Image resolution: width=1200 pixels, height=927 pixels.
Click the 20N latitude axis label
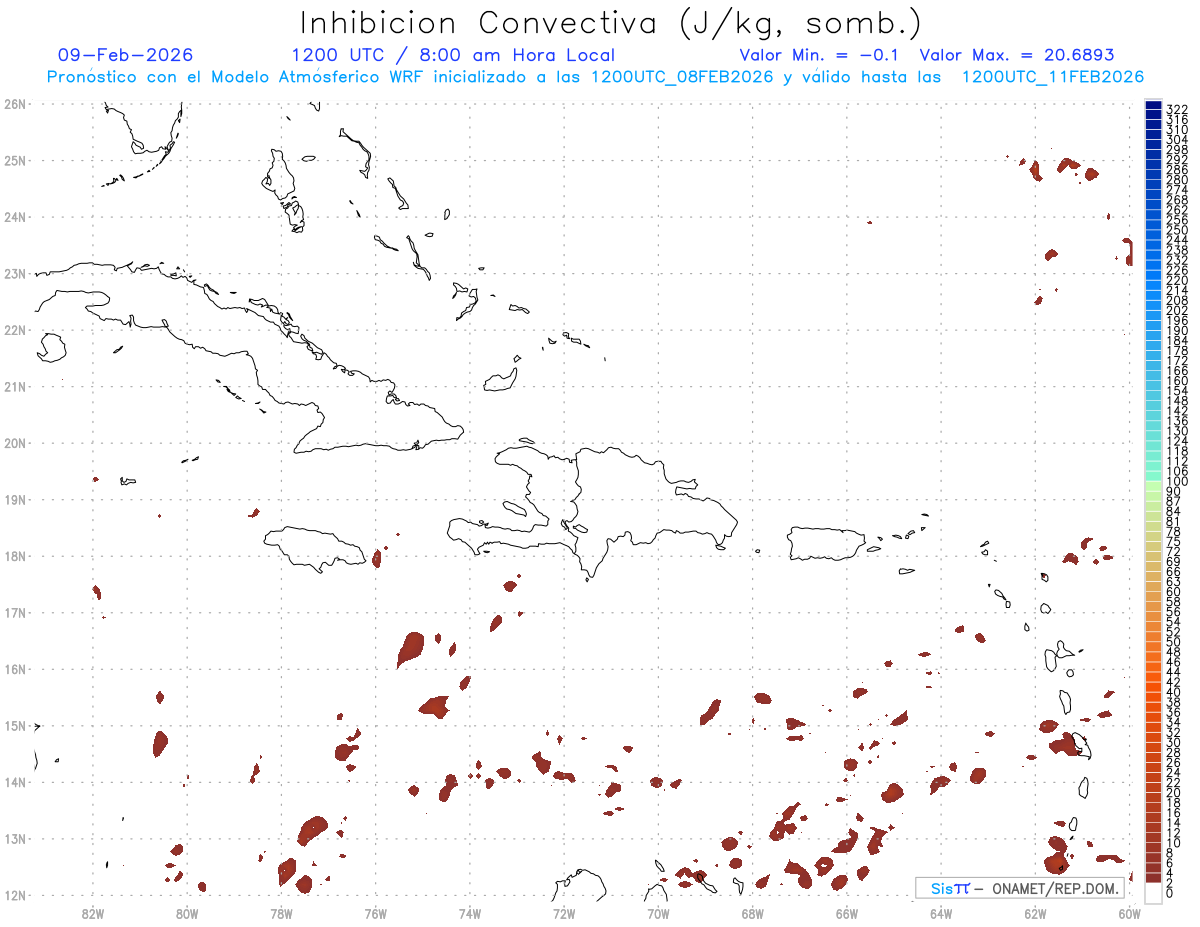tap(14, 443)
